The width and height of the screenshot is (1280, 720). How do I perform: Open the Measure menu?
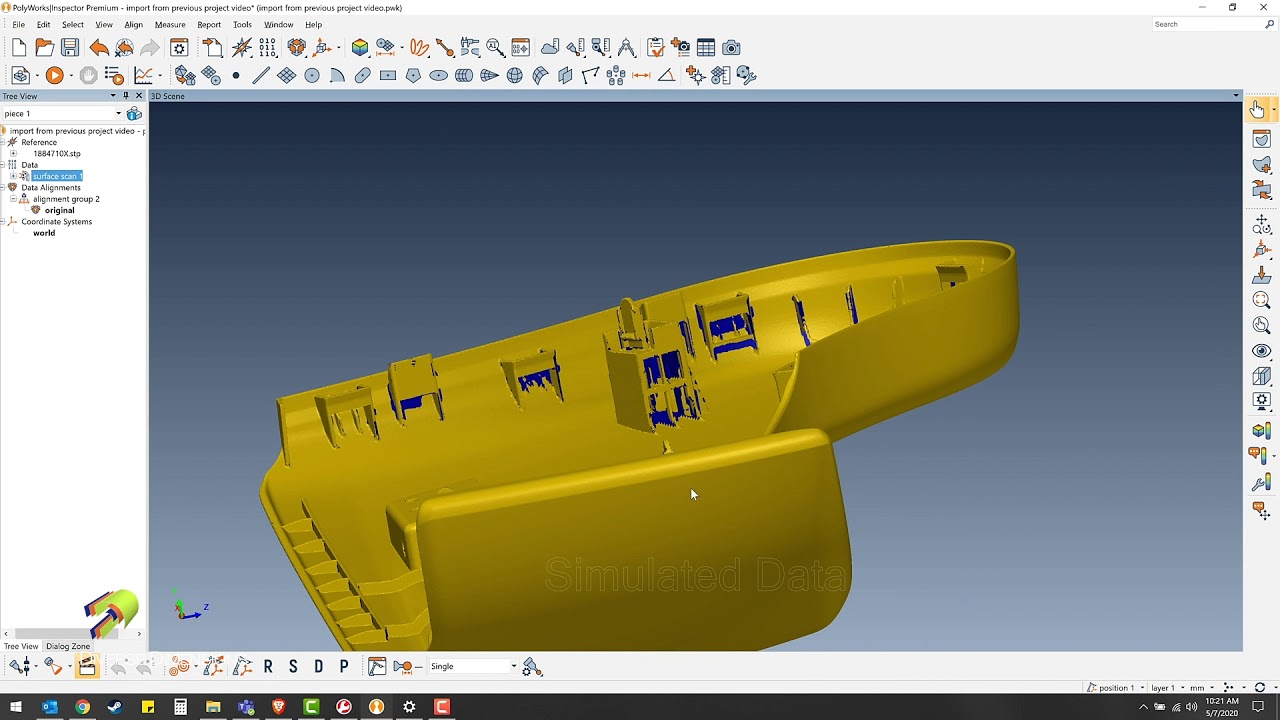(x=170, y=24)
